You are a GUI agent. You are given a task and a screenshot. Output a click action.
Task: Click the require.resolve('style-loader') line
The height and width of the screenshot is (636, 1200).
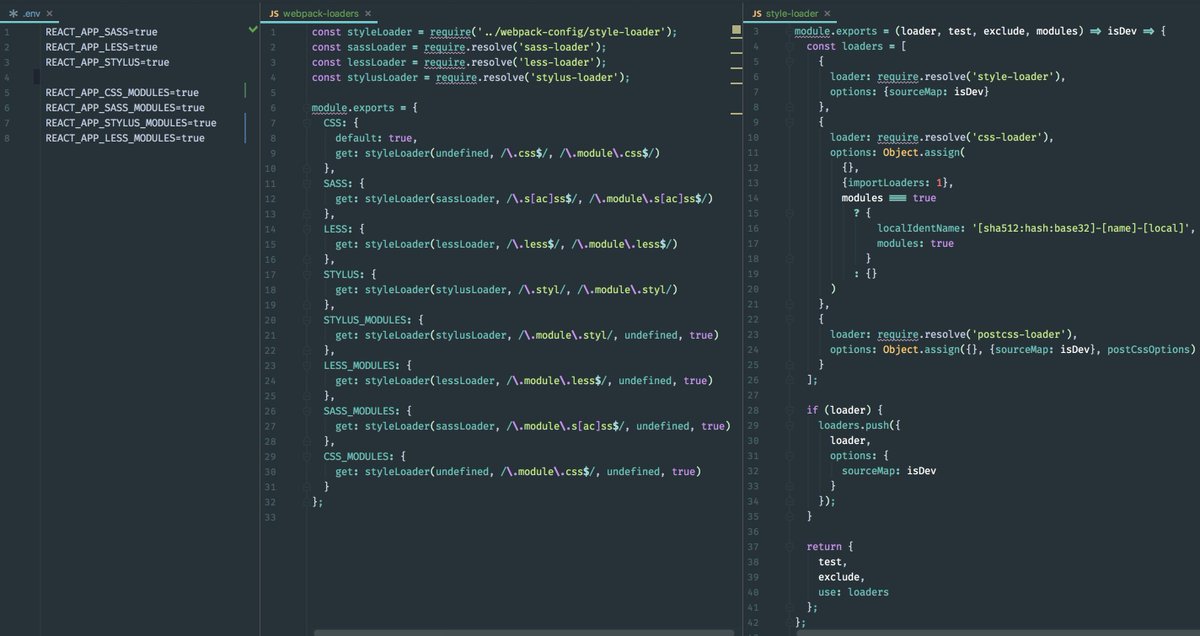947,77
